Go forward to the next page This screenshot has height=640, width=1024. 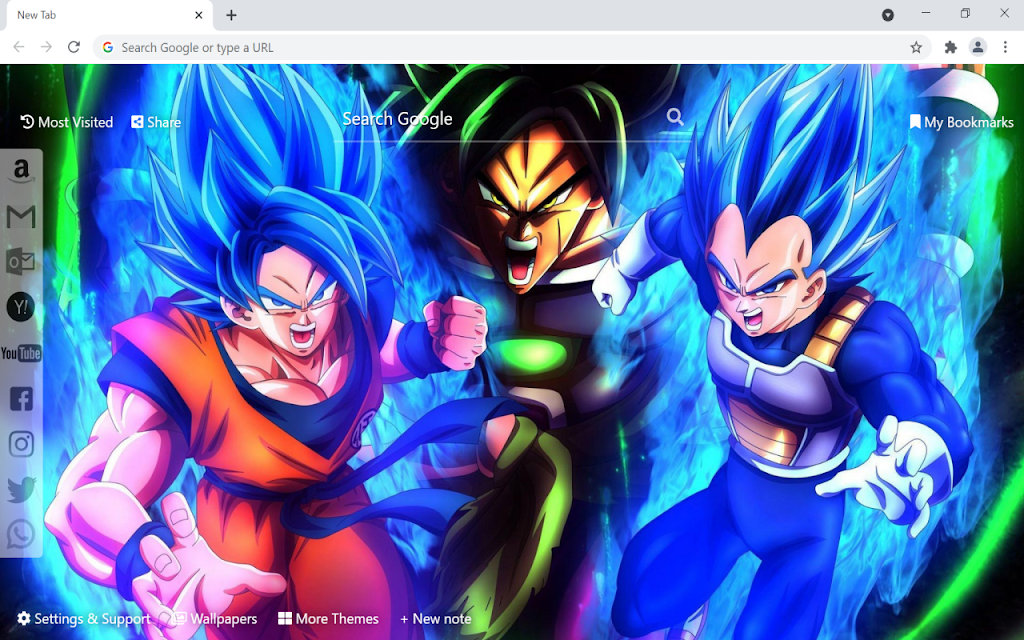tap(46, 47)
